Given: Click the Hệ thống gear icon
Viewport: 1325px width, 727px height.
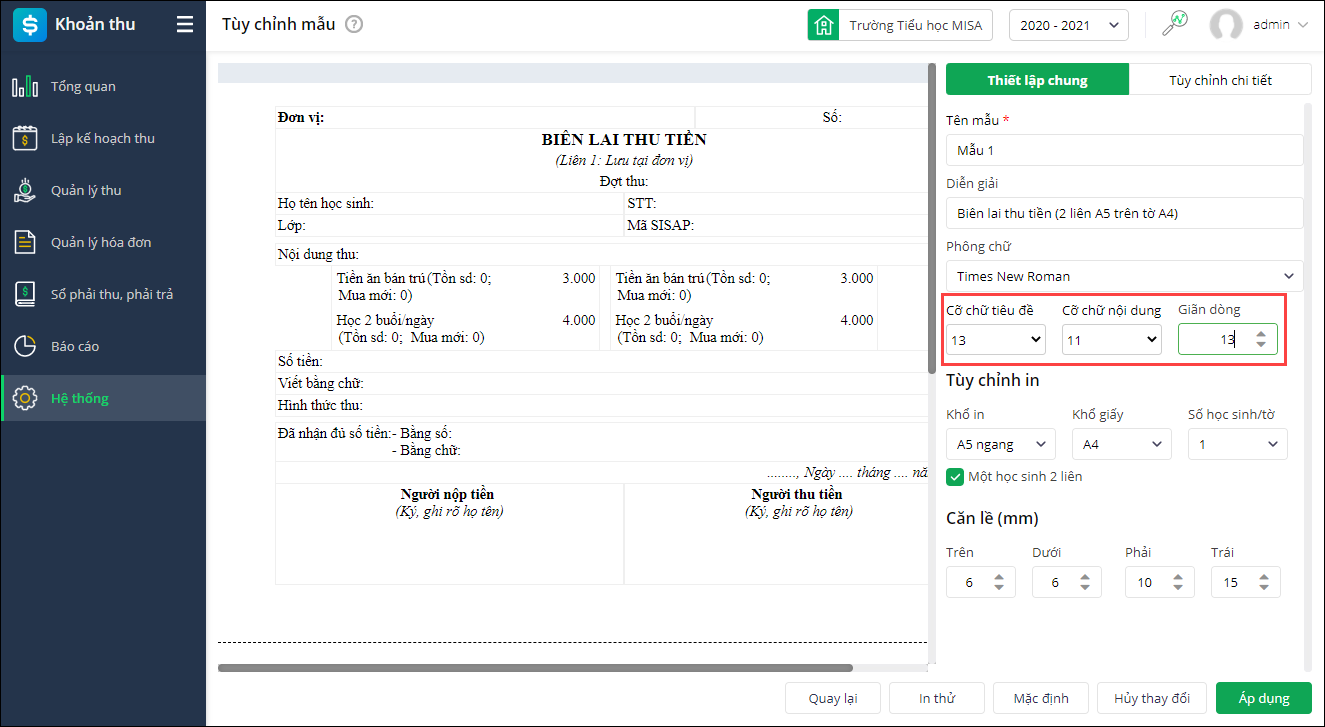Looking at the screenshot, I should pyautogui.click(x=25, y=399).
